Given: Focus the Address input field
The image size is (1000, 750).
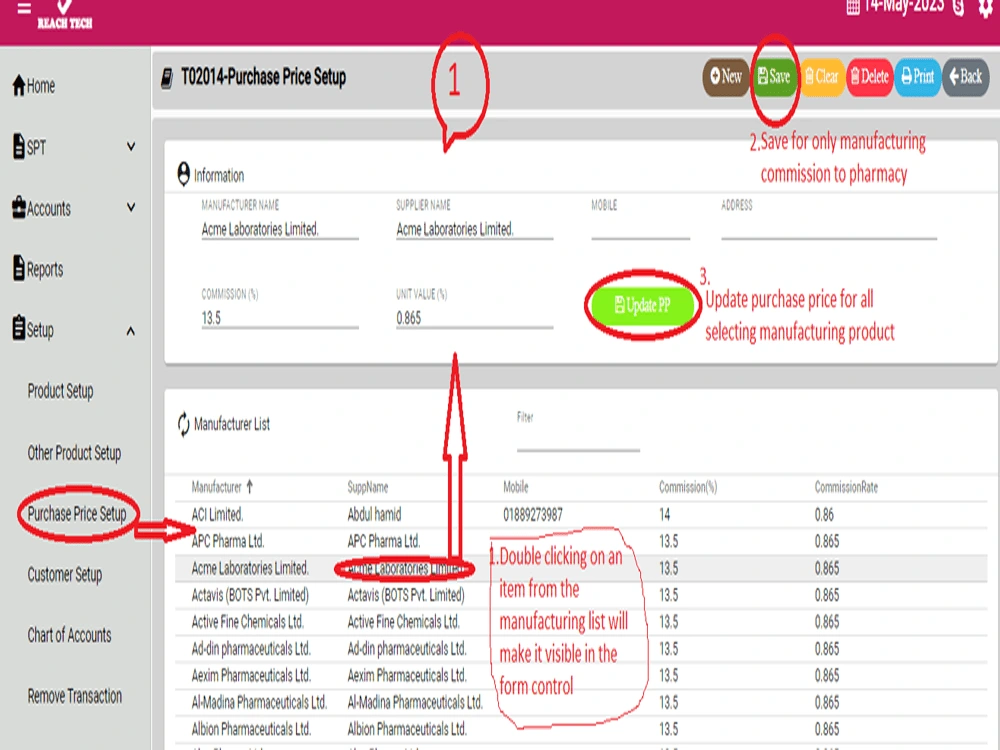Looking at the screenshot, I should pyautogui.click(x=829, y=229).
